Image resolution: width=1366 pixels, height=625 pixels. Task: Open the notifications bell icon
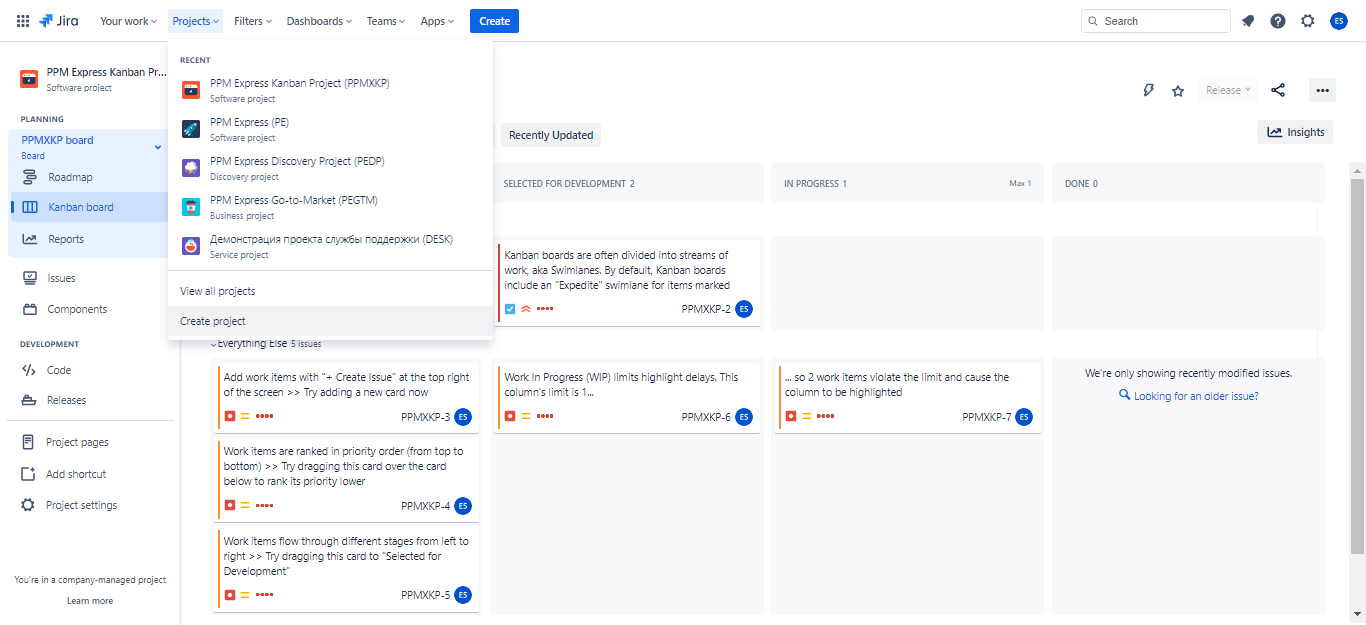click(1248, 21)
